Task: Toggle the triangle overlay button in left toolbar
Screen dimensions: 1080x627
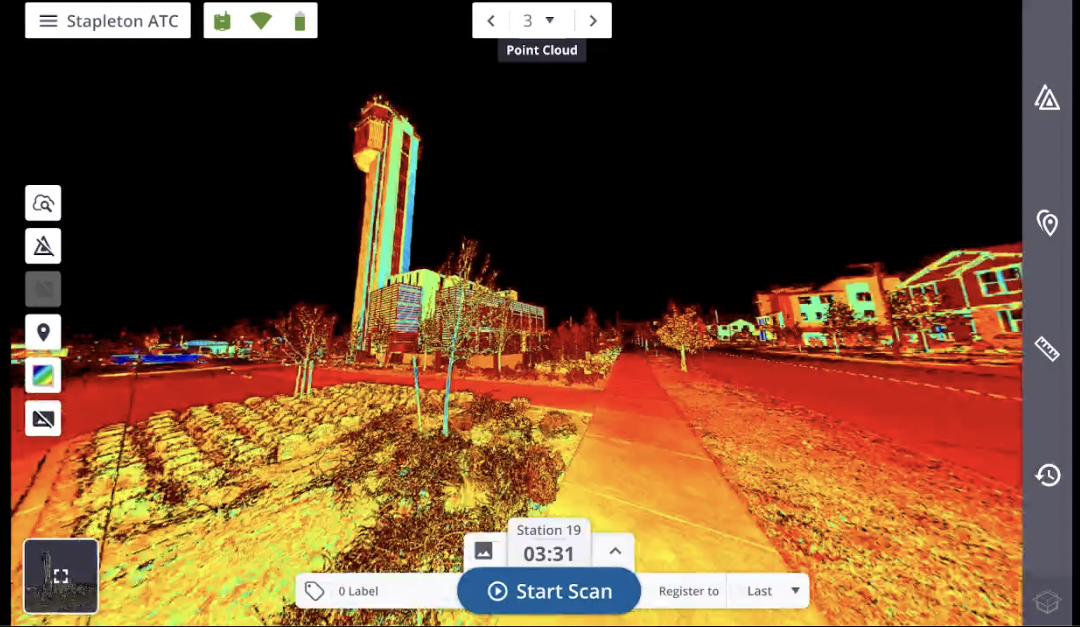Action: click(43, 246)
